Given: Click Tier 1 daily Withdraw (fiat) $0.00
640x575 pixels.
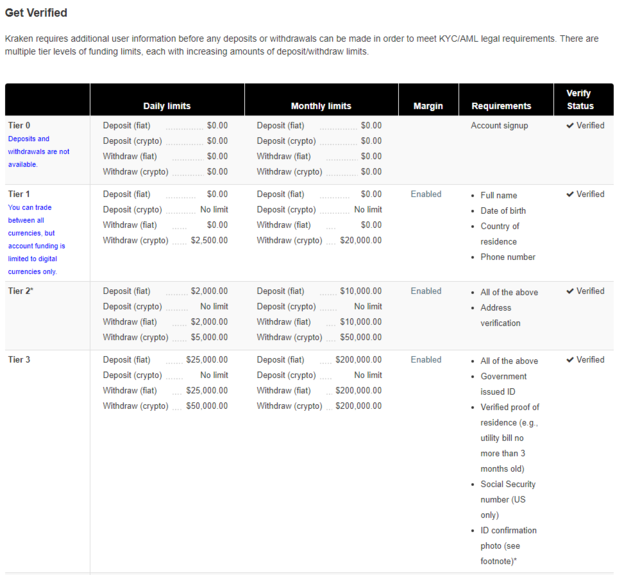Looking at the screenshot, I should 217,225.
